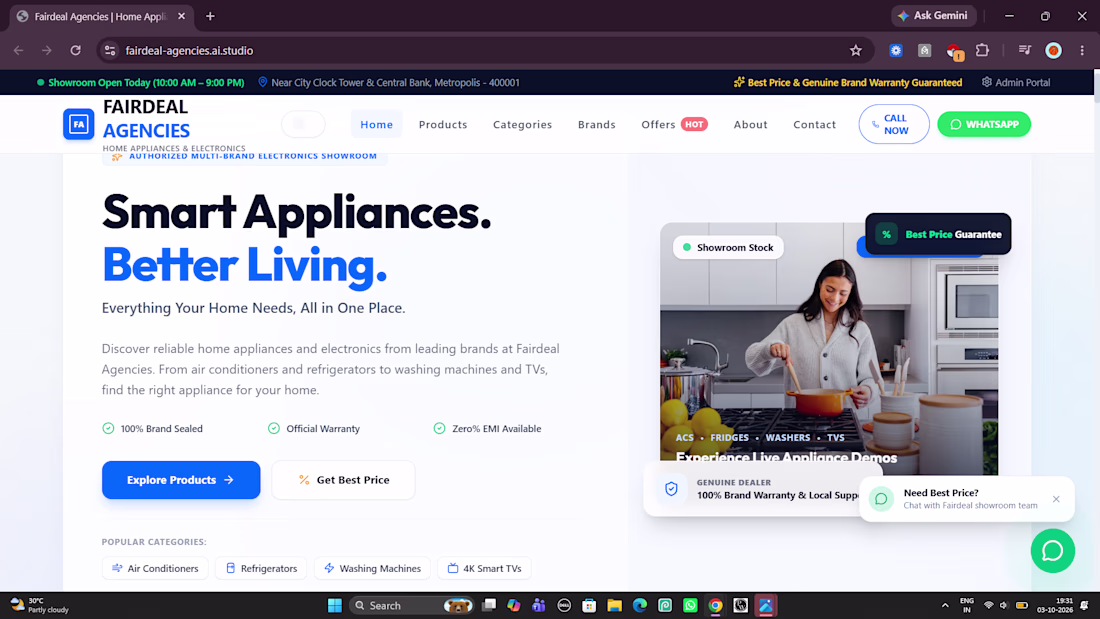Click the Ask Gemini button
1100x619 pixels.
[x=934, y=15]
